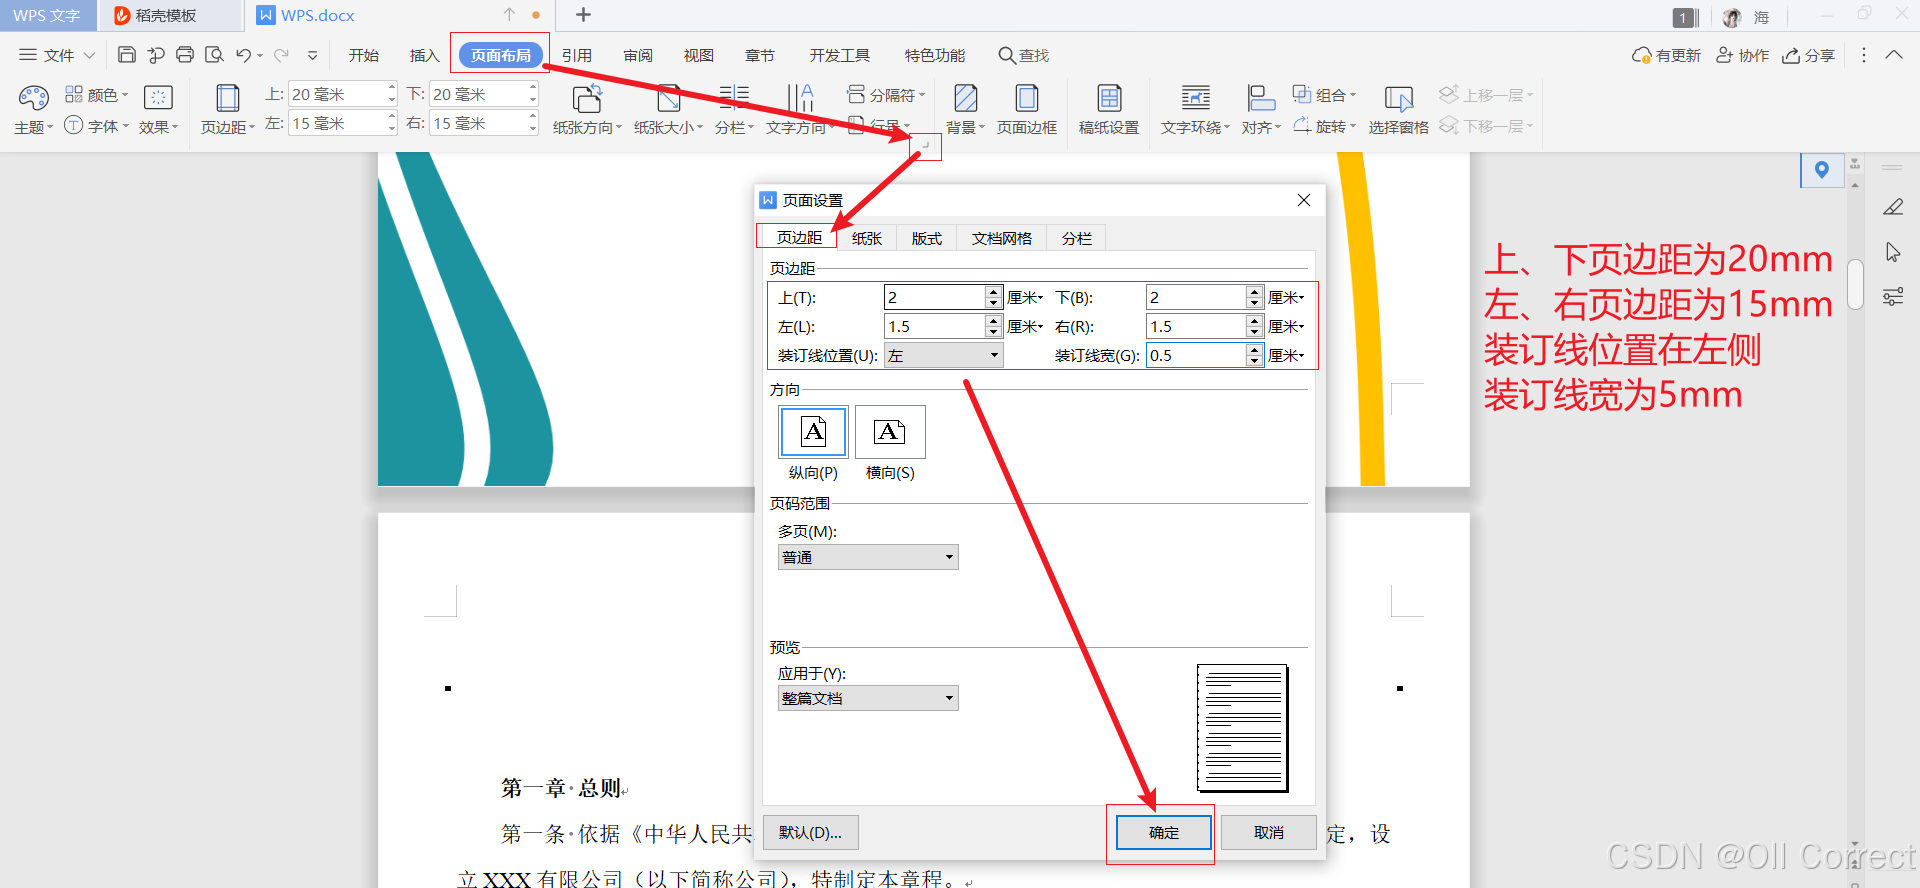This screenshot has height=888, width=1920.
Task: Open the Effects (效果) option
Action: (158, 109)
